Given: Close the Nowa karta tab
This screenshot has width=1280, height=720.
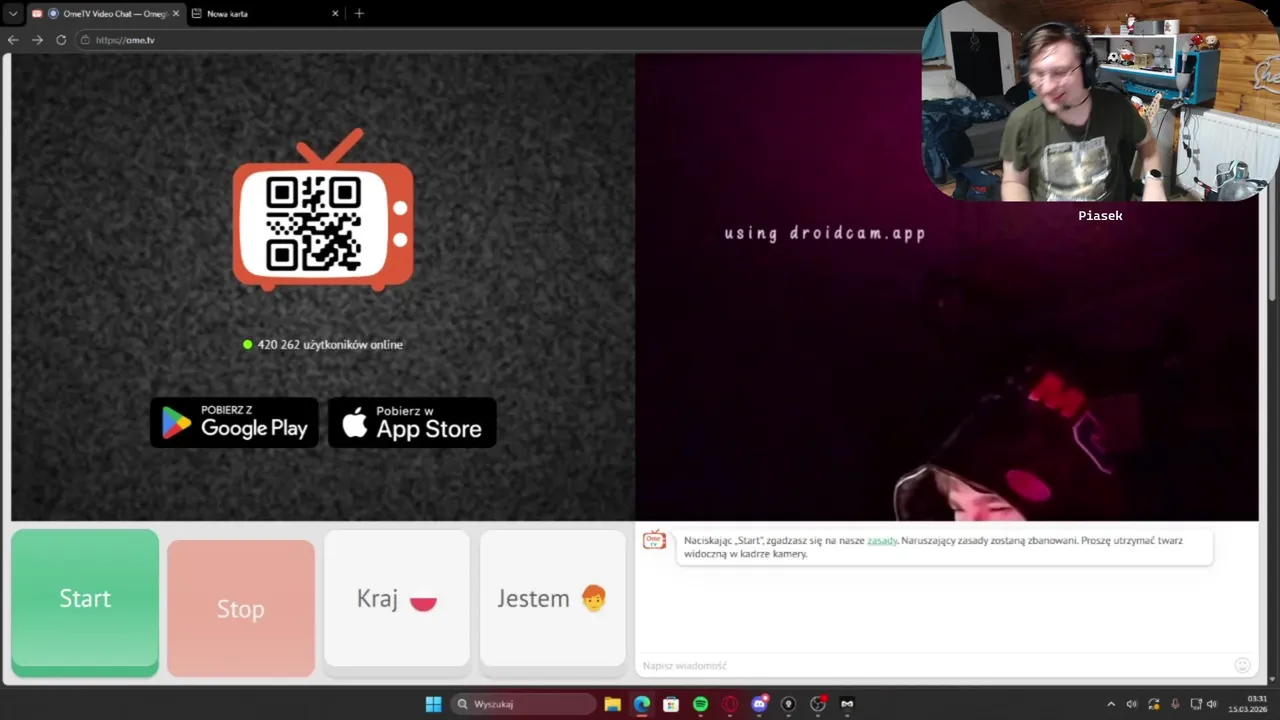Looking at the screenshot, I should click(334, 14).
